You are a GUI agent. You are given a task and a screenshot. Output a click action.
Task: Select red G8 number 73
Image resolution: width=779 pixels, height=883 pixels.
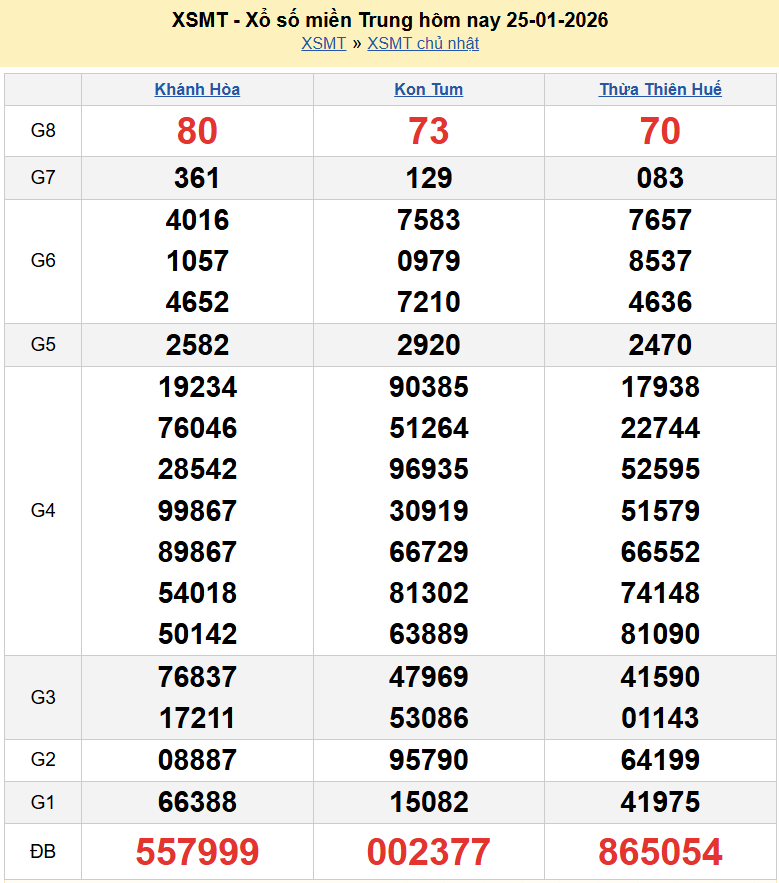pyautogui.click(x=428, y=131)
